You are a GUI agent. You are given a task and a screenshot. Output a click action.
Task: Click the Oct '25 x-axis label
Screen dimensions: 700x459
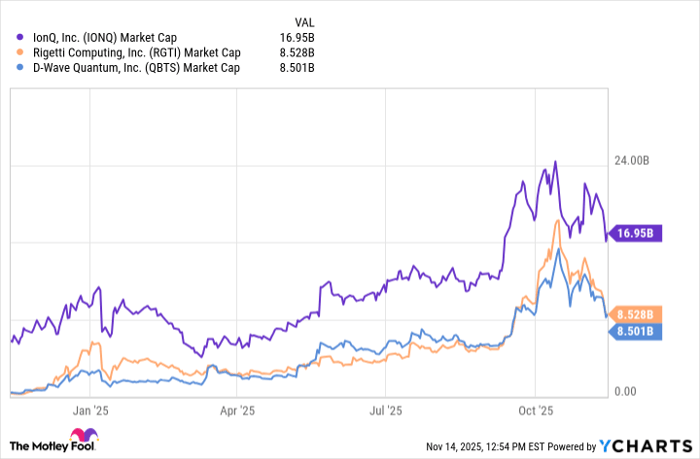(x=536, y=411)
